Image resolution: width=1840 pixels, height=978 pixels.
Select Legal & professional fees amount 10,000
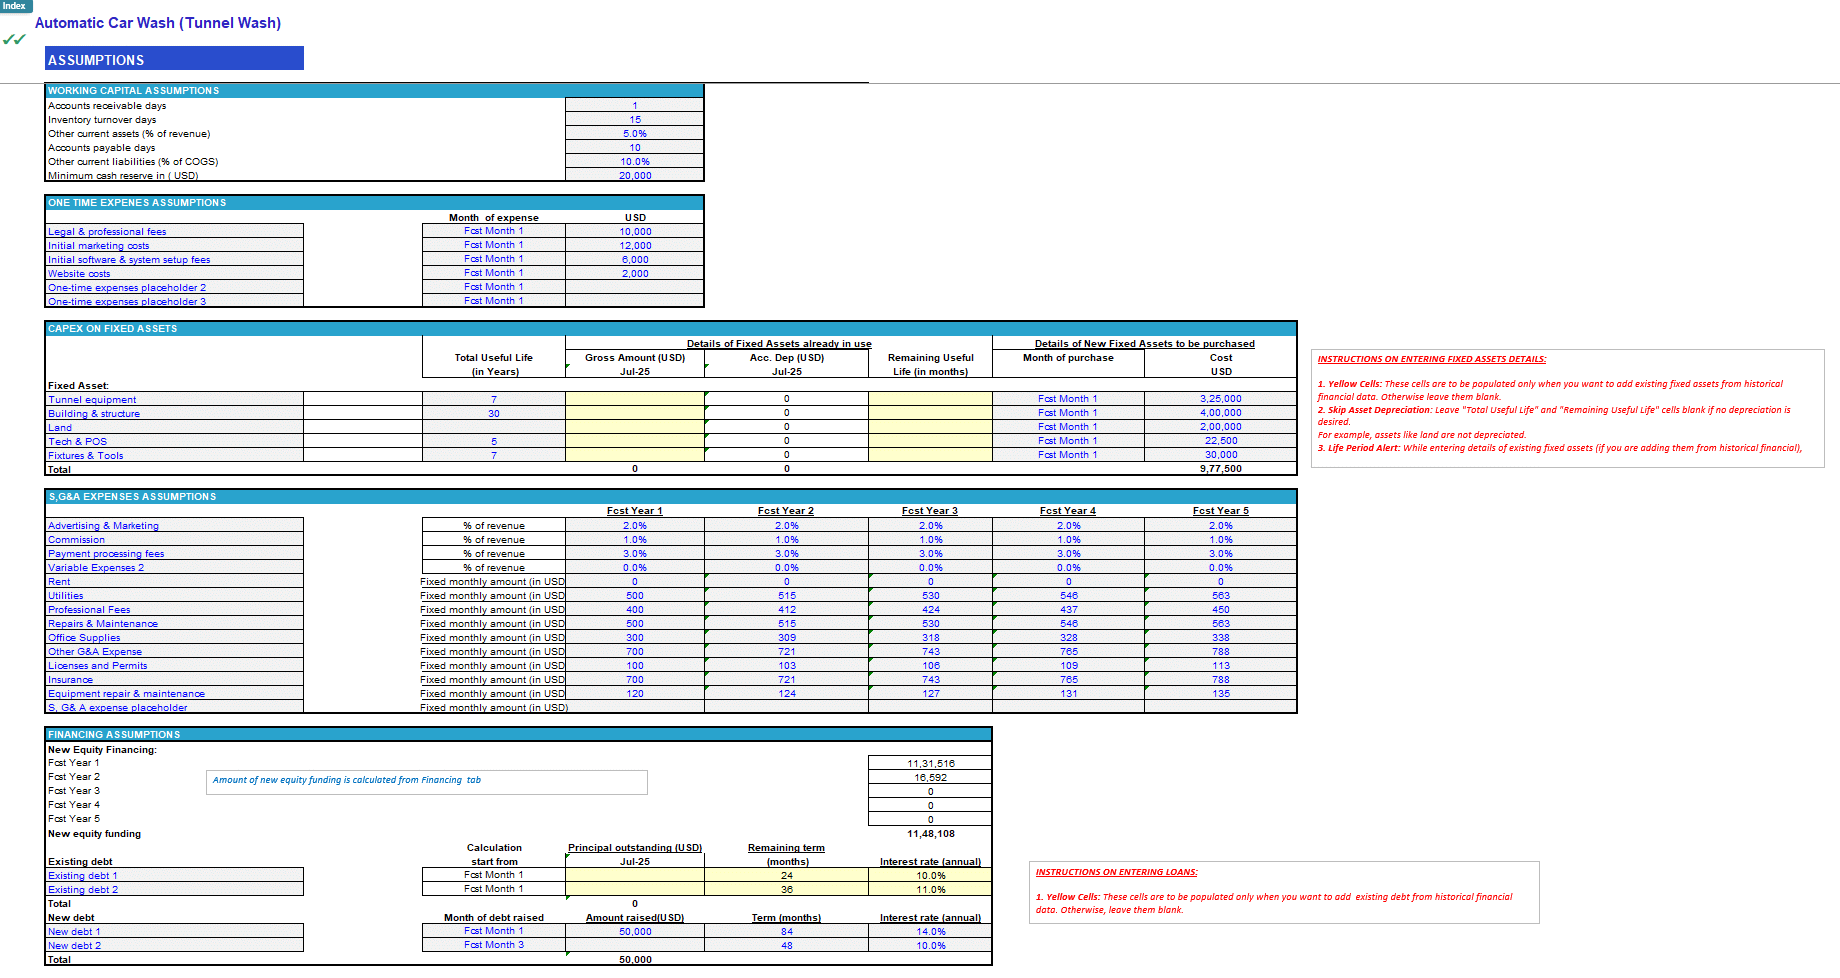coord(635,231)
